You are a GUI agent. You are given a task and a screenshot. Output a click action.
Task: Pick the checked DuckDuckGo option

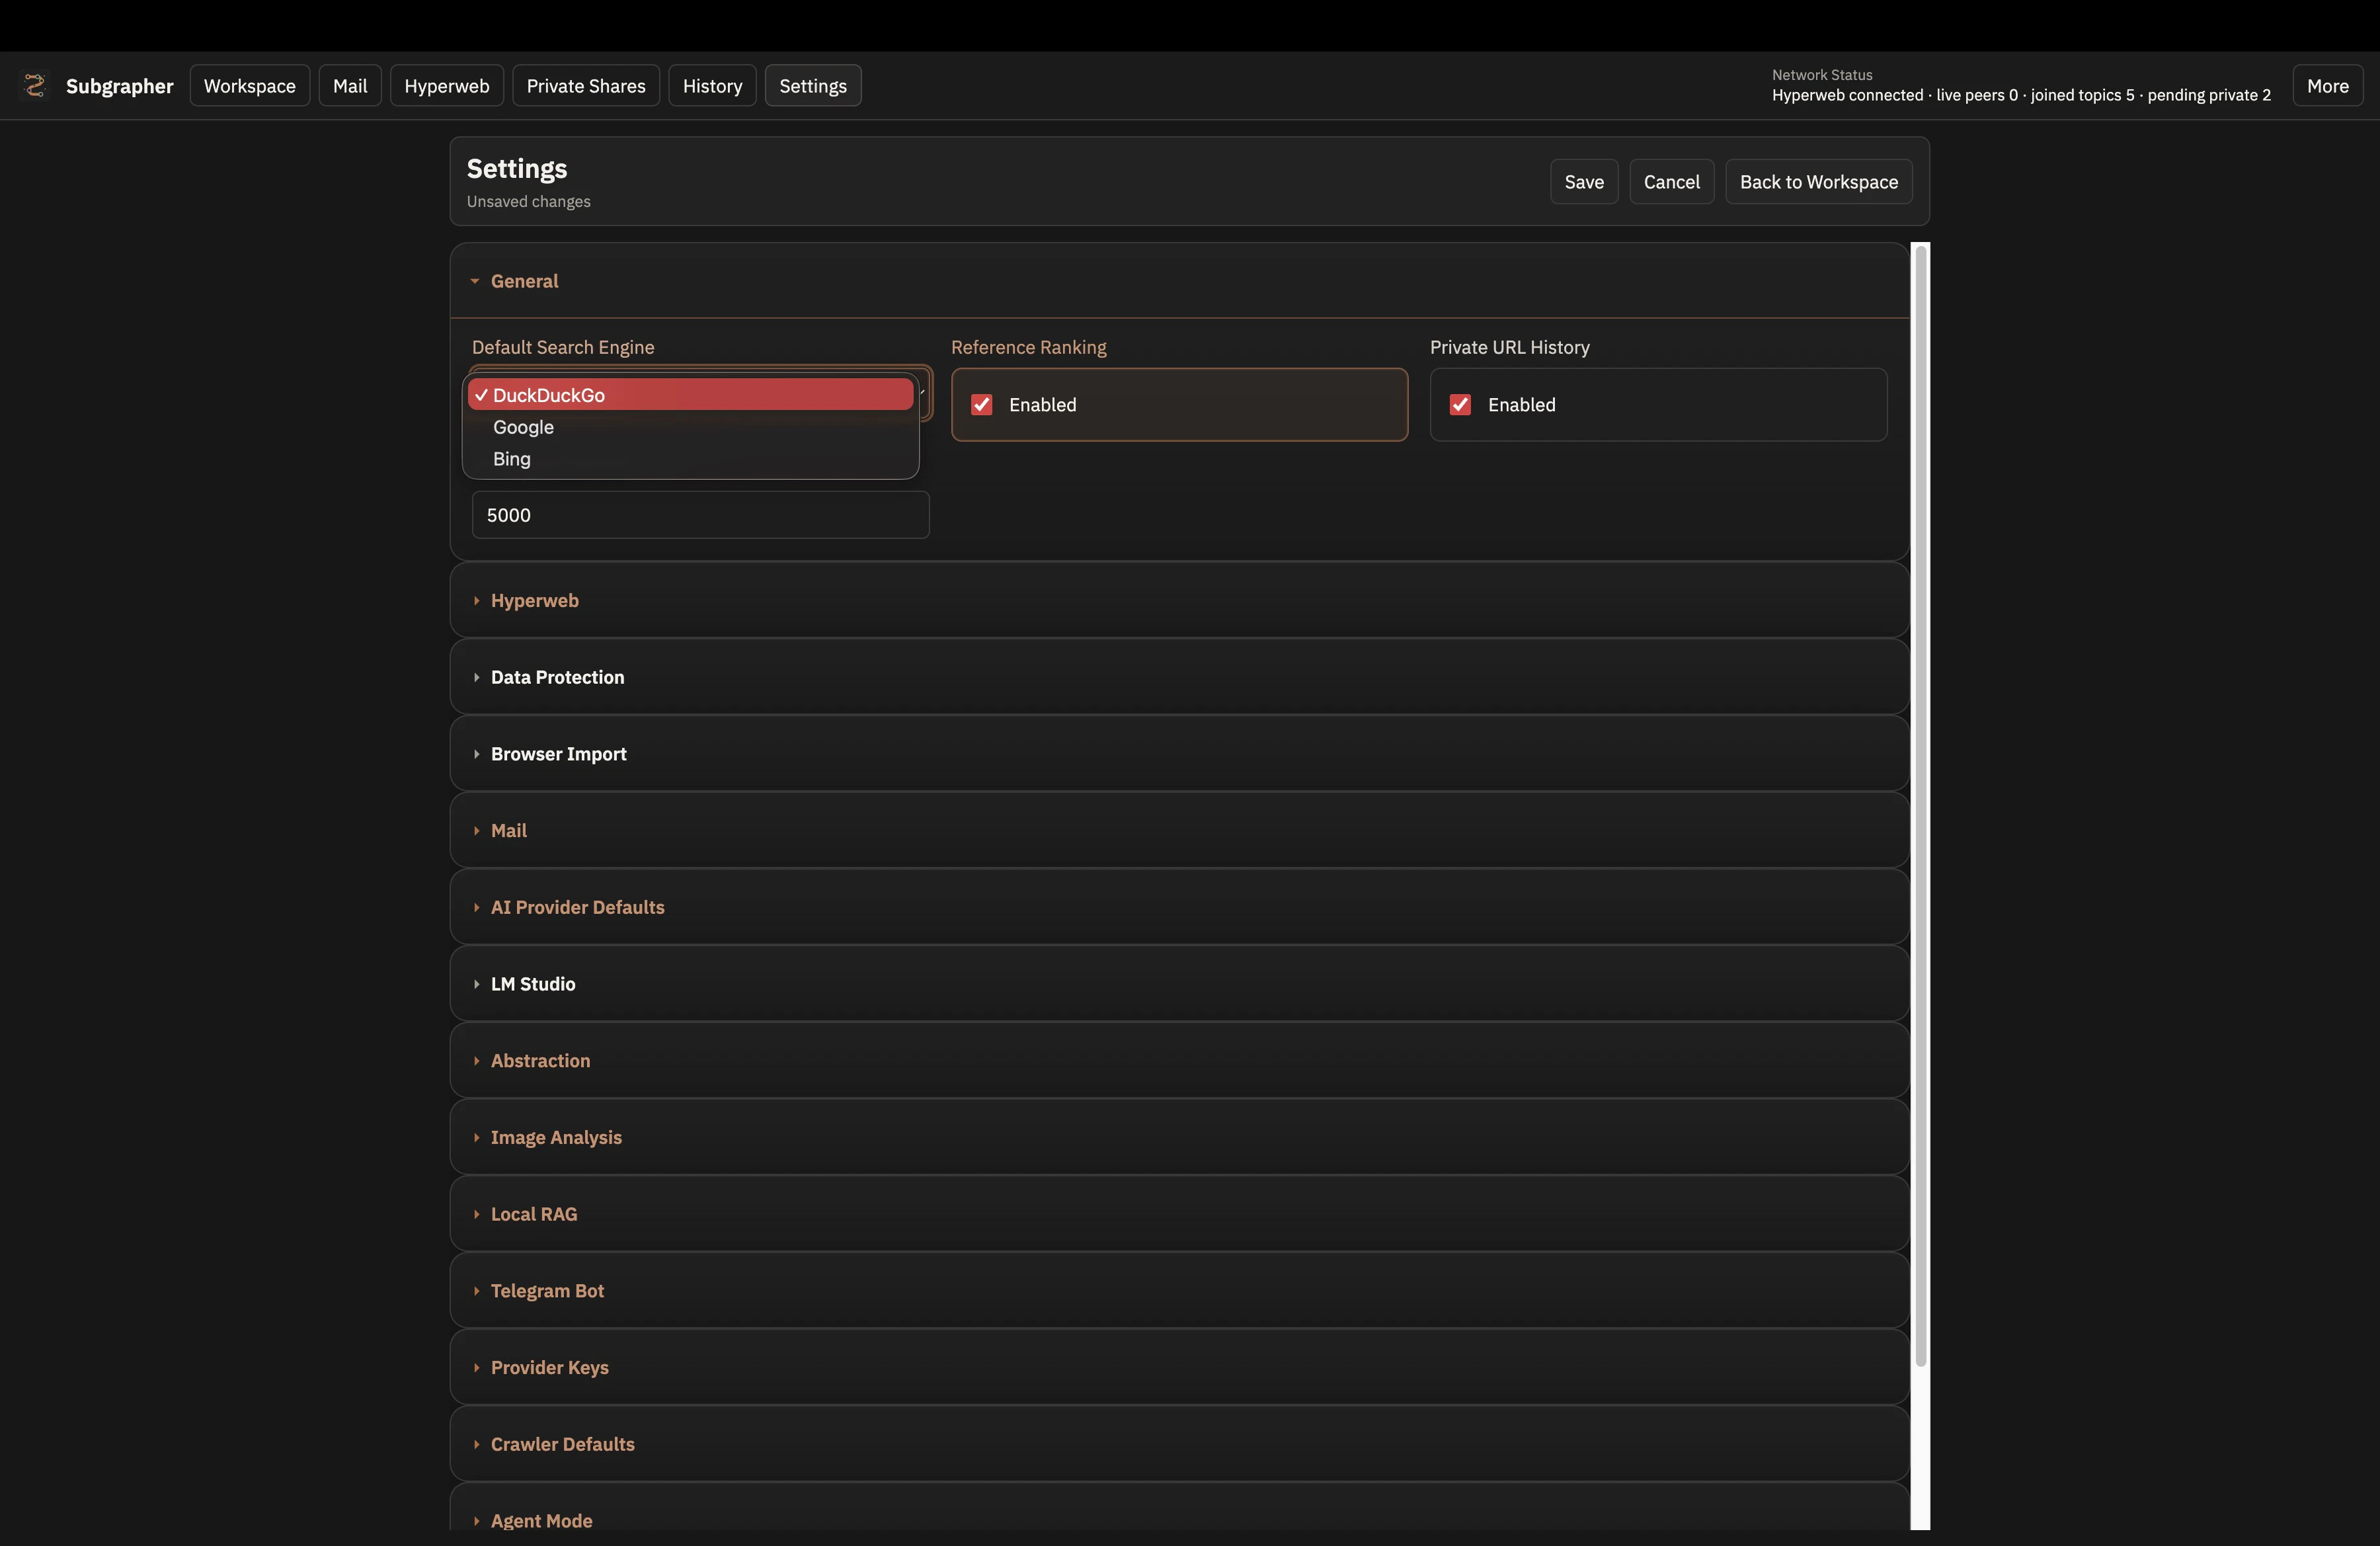coord(549,395)
